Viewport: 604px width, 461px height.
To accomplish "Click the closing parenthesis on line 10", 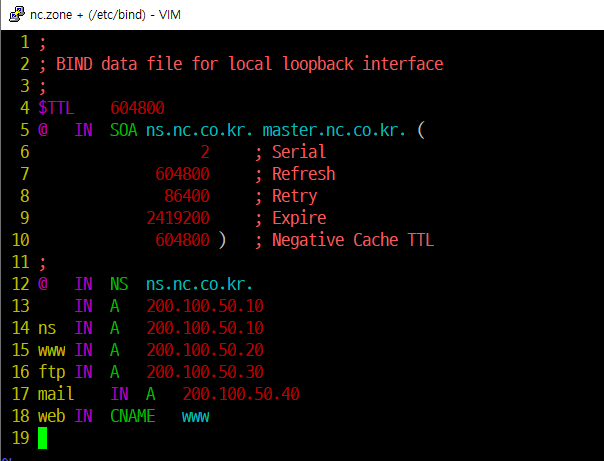I will point(222,240).
